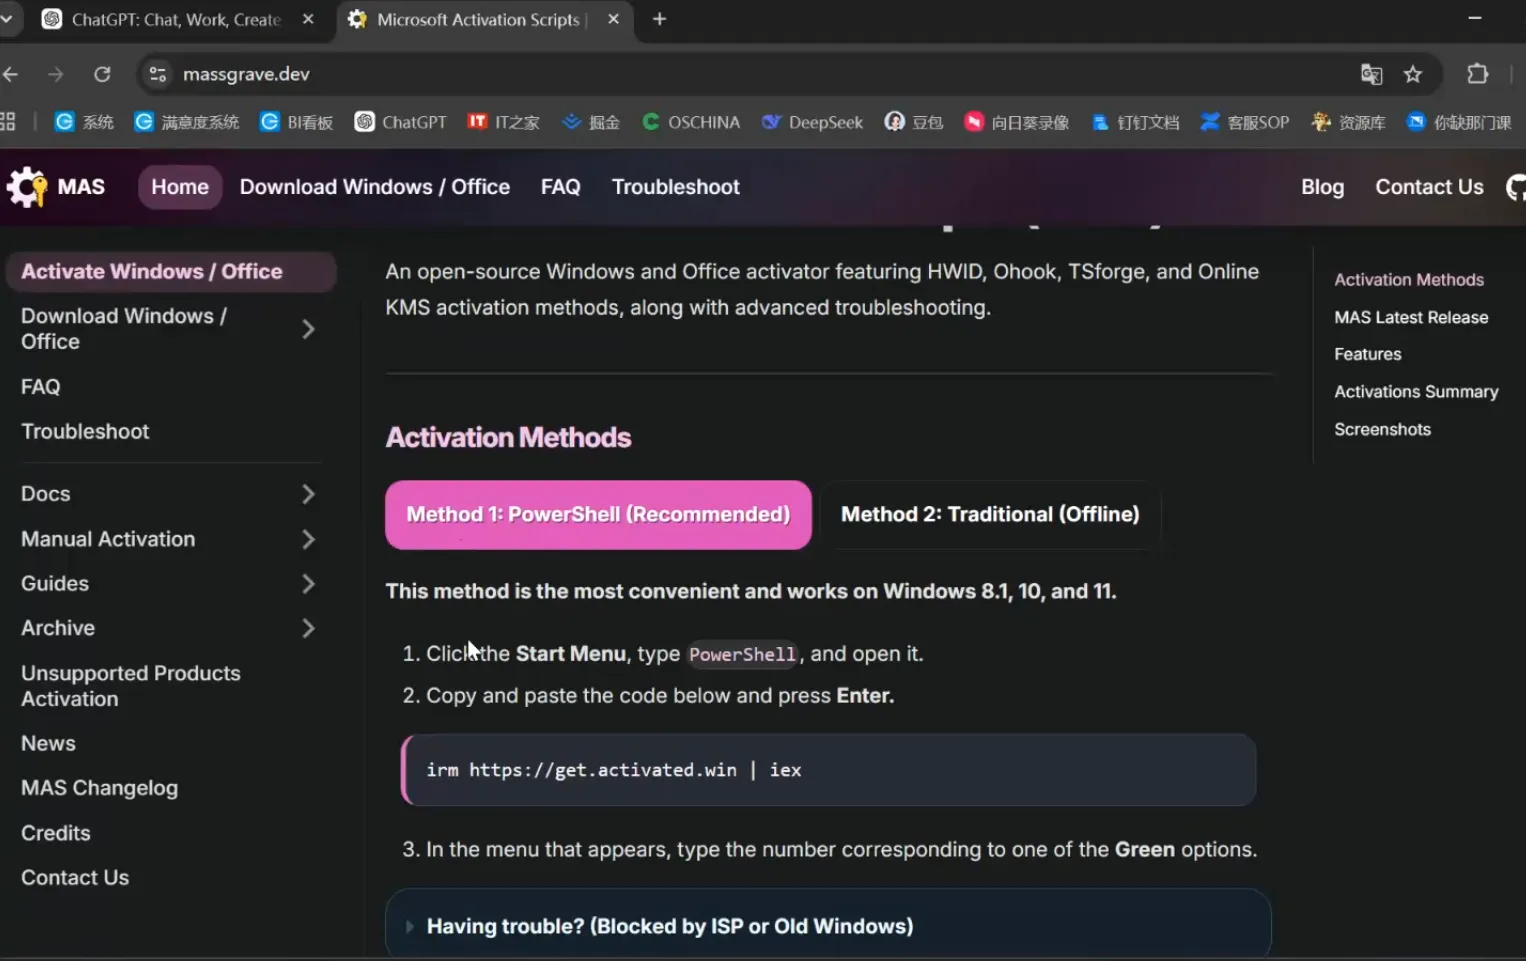Expand the Manual Activation sidebar chevron
The image size is (1526, 961).
pyautogui.click(x=308, y=539)
